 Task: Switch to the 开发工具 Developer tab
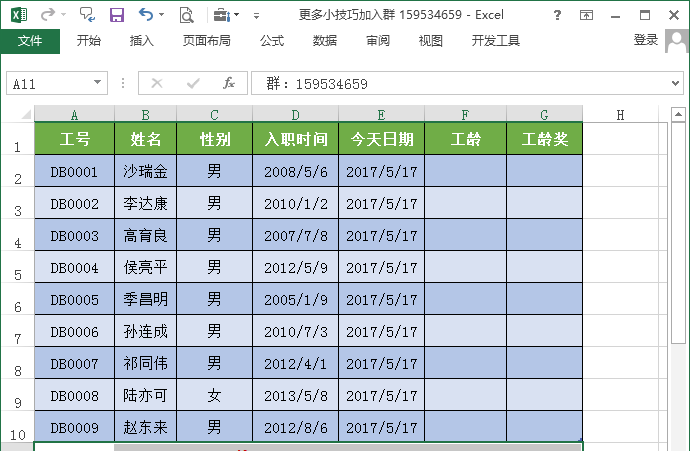pyautogui.click(x=495, y=41)
